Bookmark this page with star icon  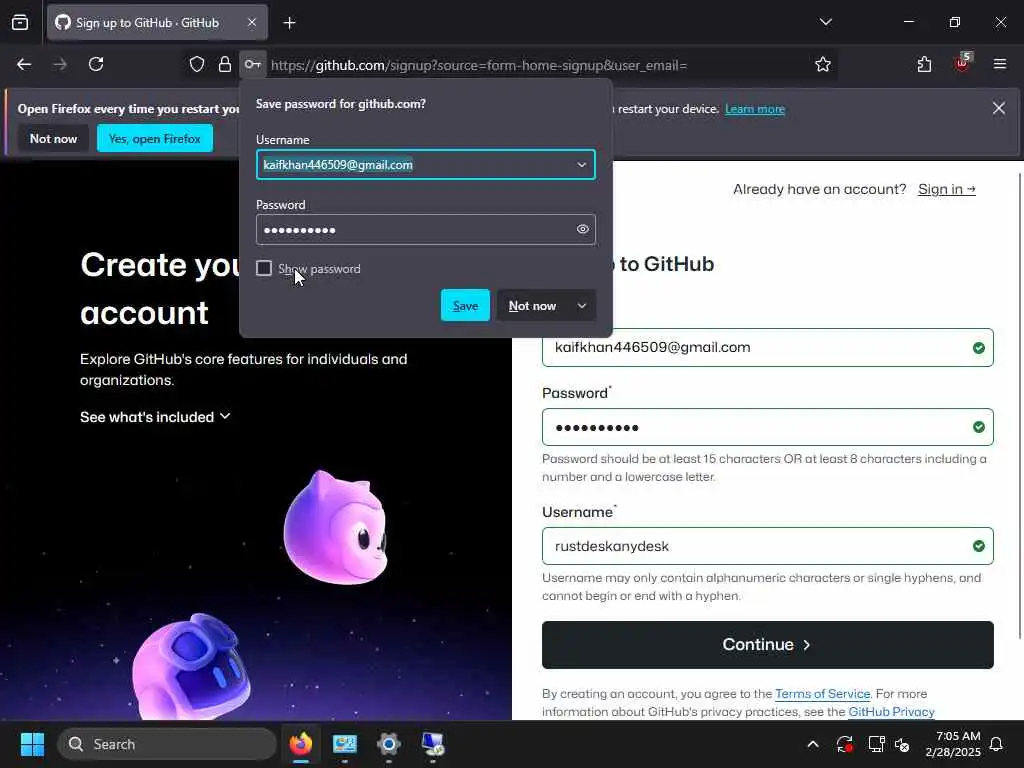(823, 65)
